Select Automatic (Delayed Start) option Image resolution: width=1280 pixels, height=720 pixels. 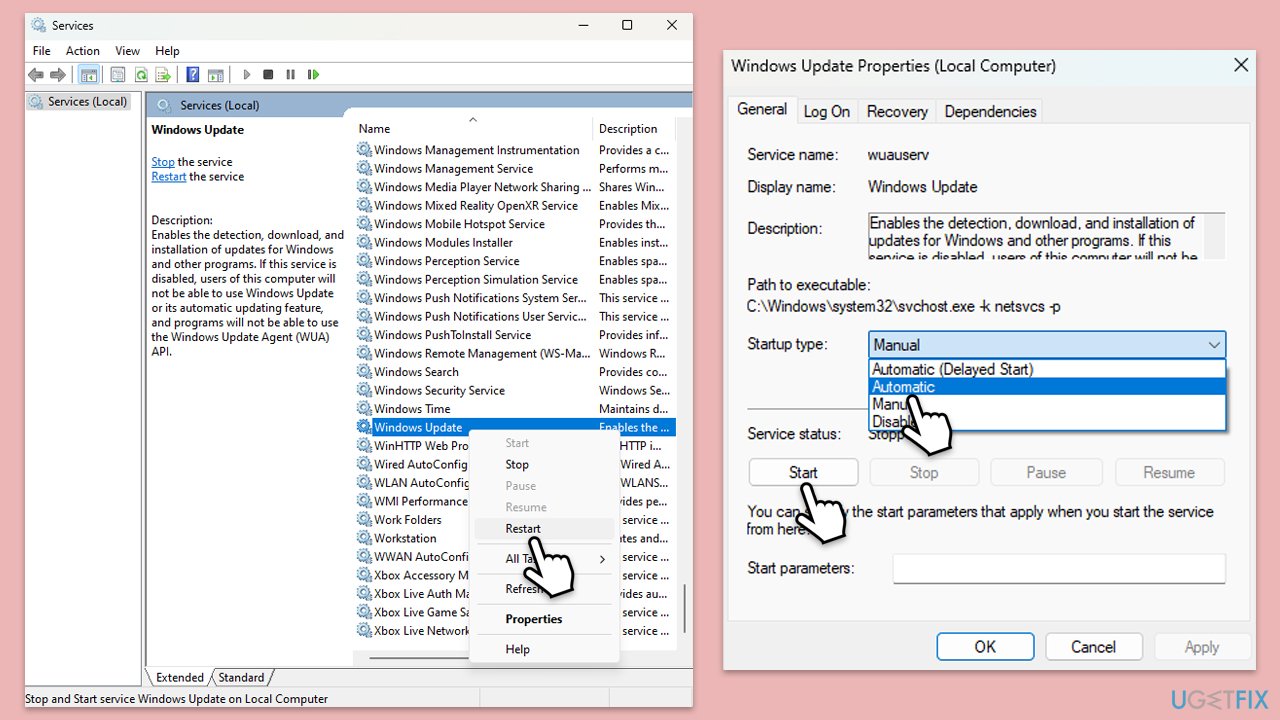click(1046, 369)
